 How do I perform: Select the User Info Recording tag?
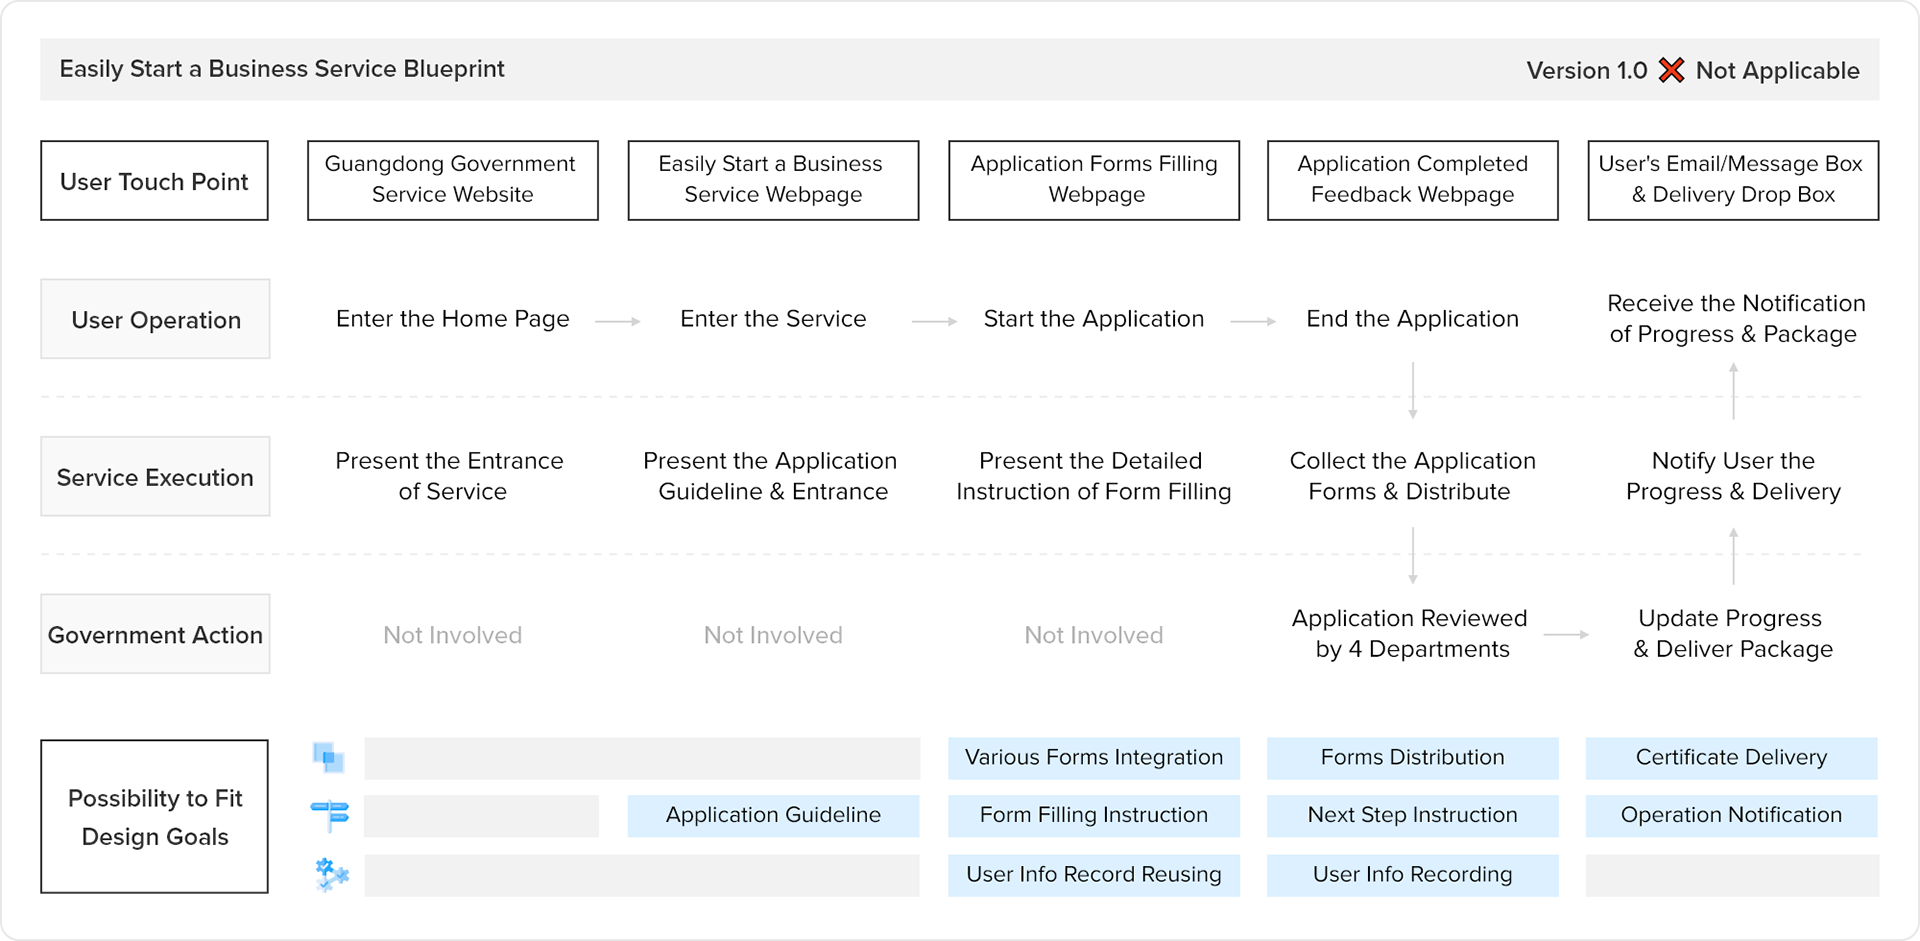coord(1413,875)
